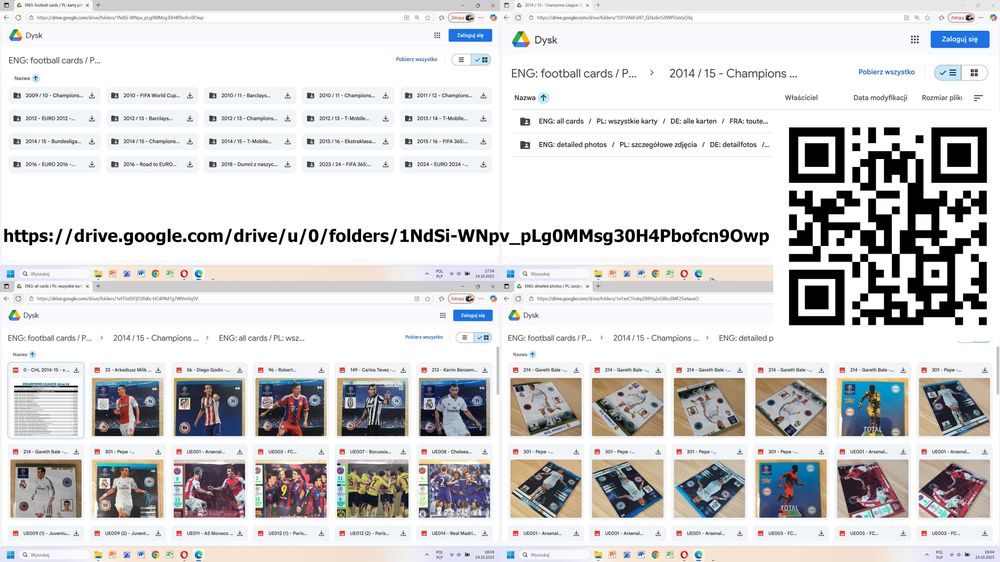Screen dimensions: 1000x562
Task: Open the 0 - CHL 2014-15 checklist thumbnail
Action: pos(46,407)
